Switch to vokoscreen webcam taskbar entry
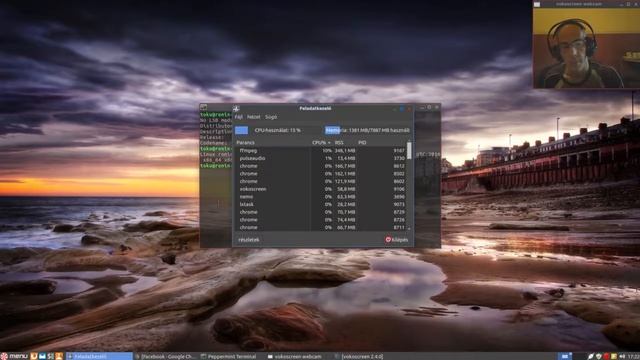640x360 pixels. (x=298, y=356)
